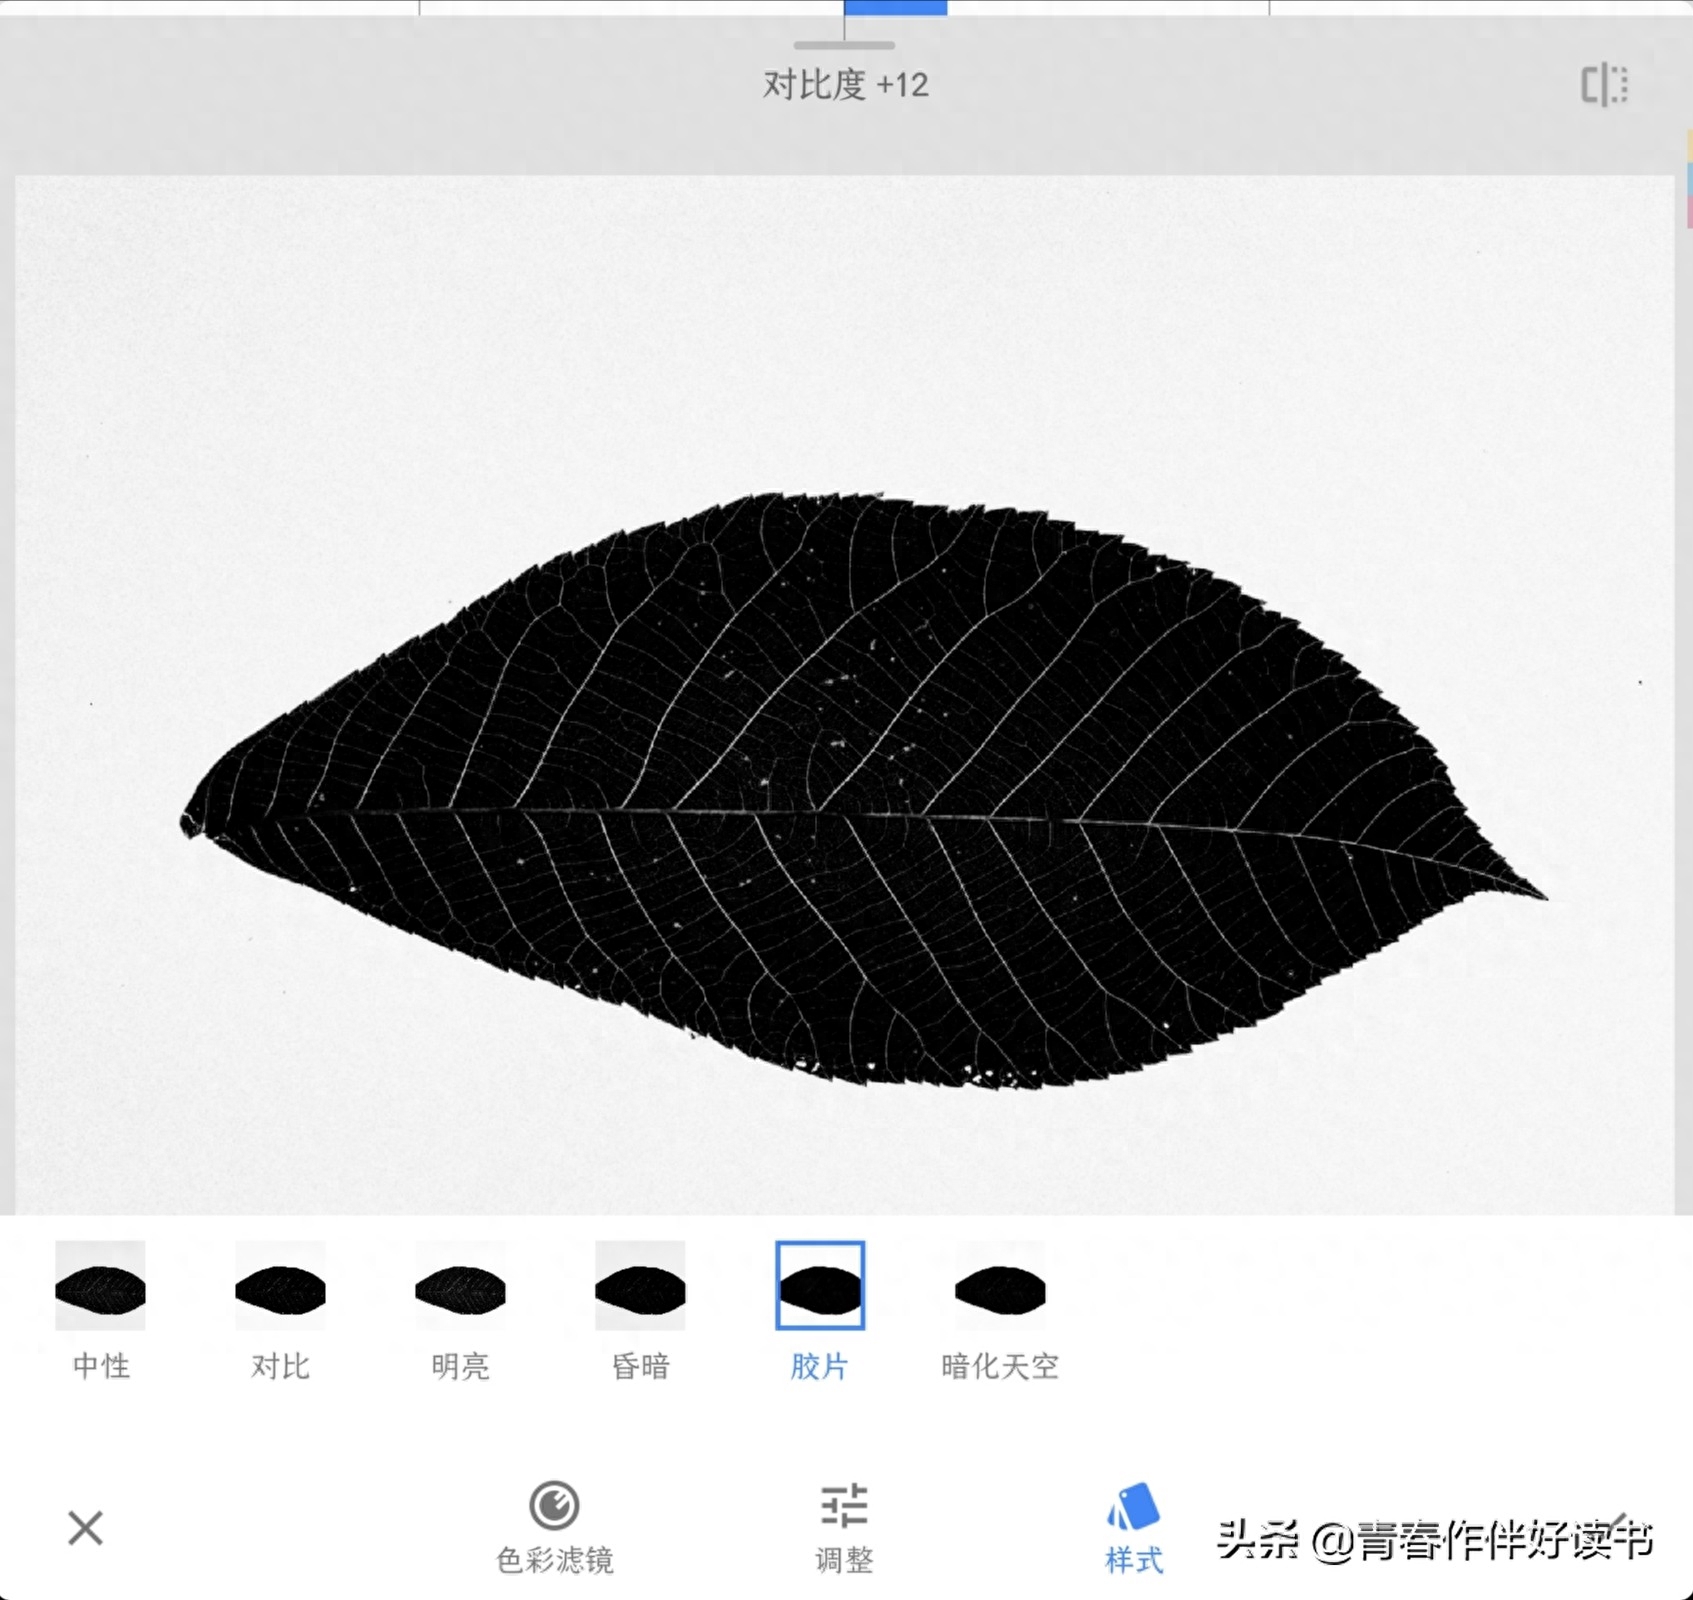The height and width of the screenshot is (1600, 1693).
Task: Tap the before/after compare icon
Action: point(1604,85)
